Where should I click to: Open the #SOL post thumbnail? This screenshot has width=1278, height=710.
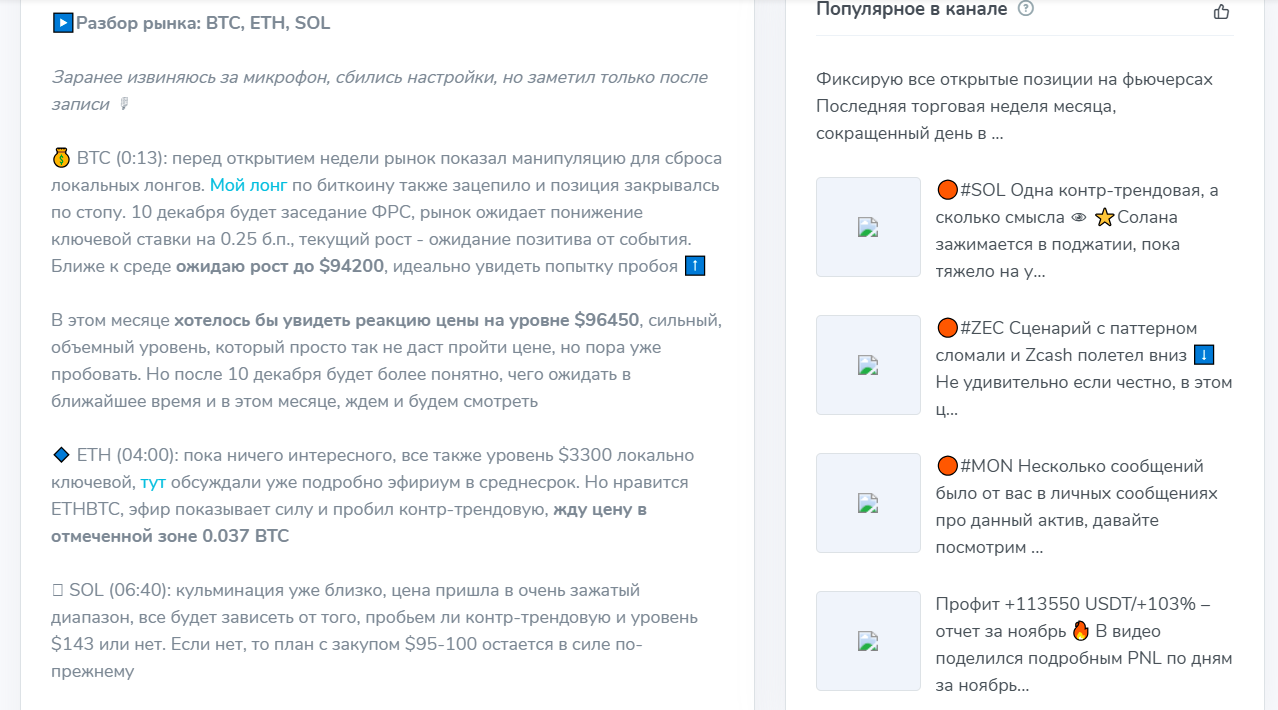tap(868, 227)
